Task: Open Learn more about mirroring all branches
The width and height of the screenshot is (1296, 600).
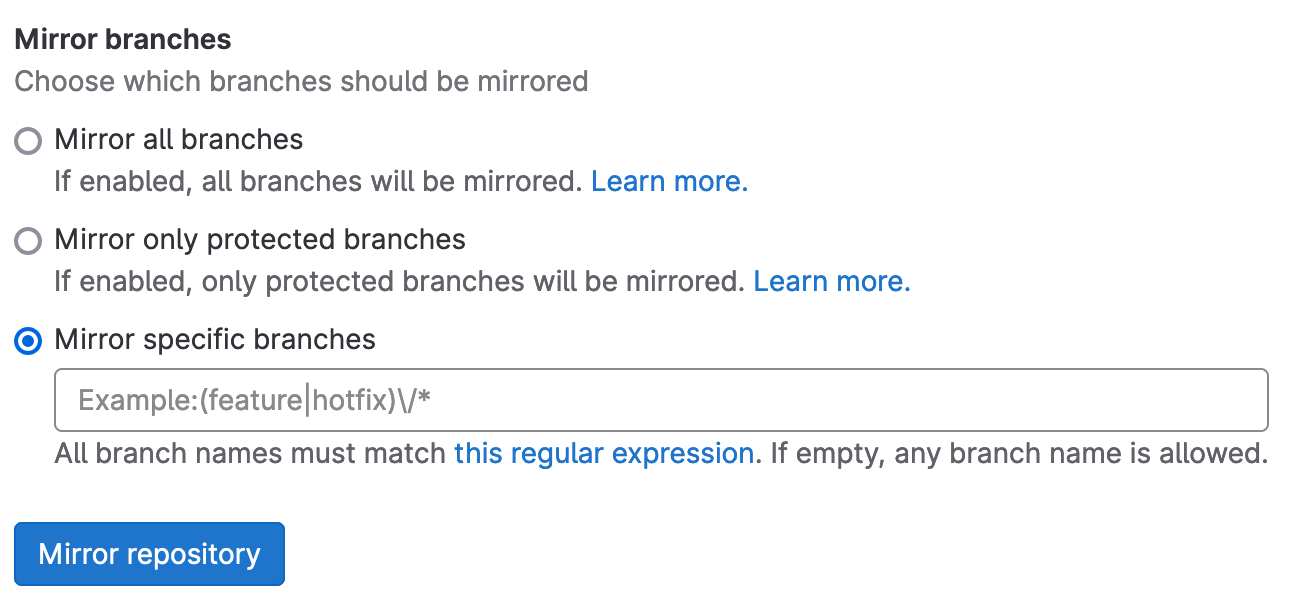Action: 668,181
